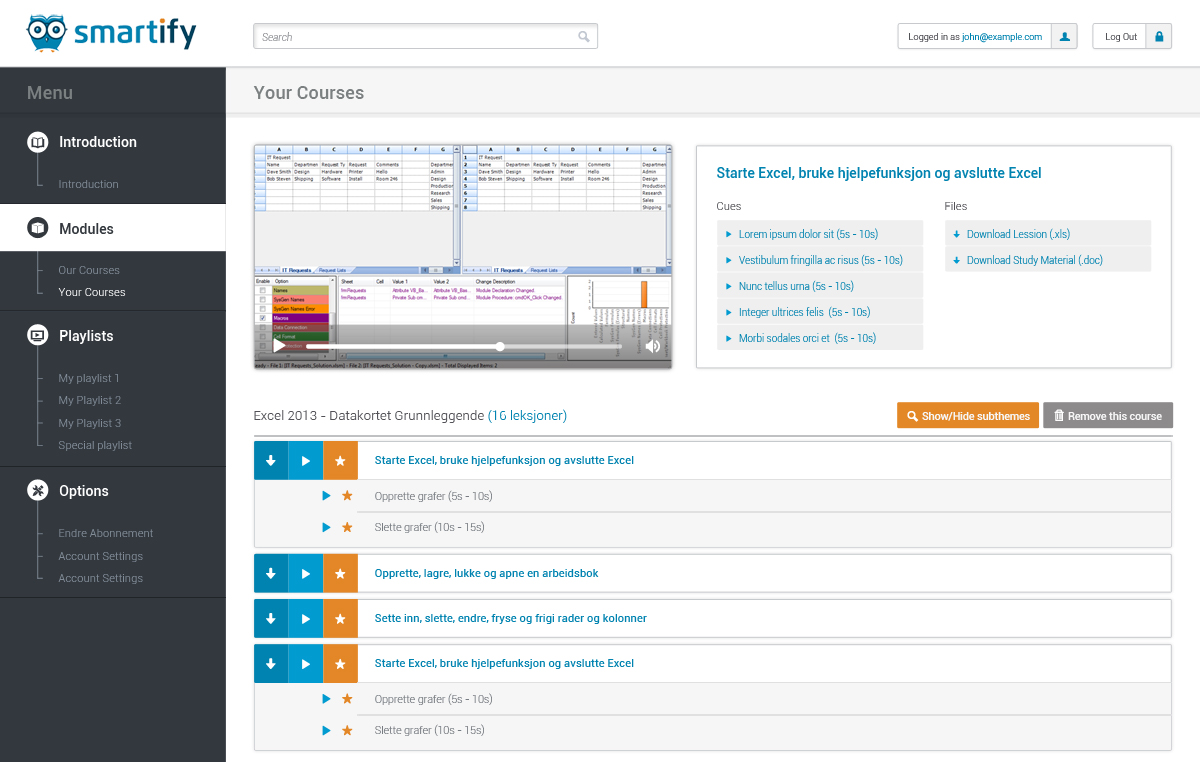Expand the 'Opprette, lagre, lukke' lesson arrow
The width and height of the screenshot is (1200, 762).
[x=271, y=573]
